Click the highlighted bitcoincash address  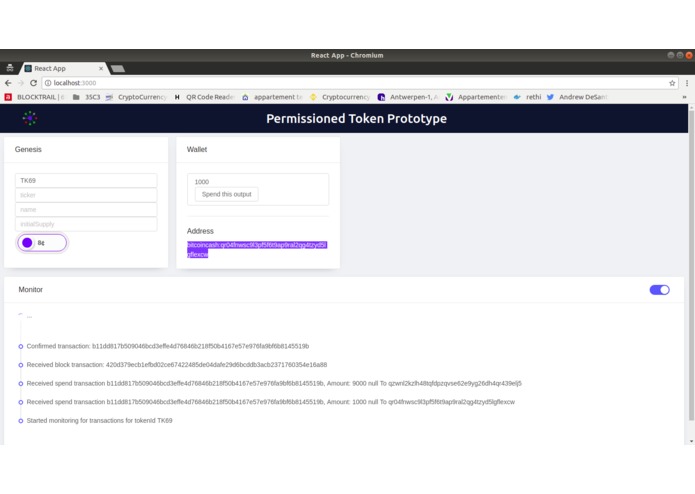tap(257, 249)
